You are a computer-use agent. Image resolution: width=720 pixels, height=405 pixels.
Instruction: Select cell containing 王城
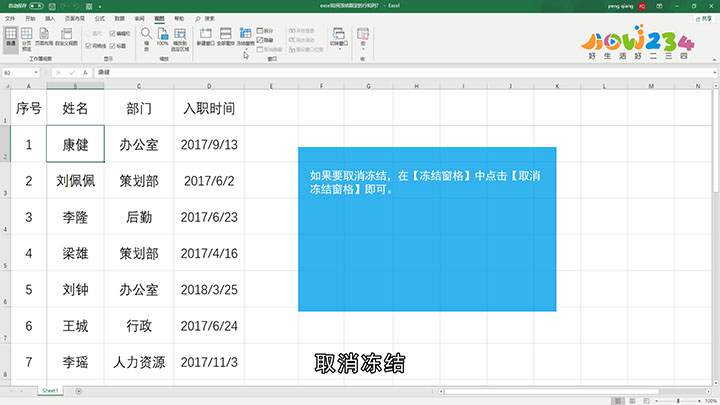(x=75, y=326)
